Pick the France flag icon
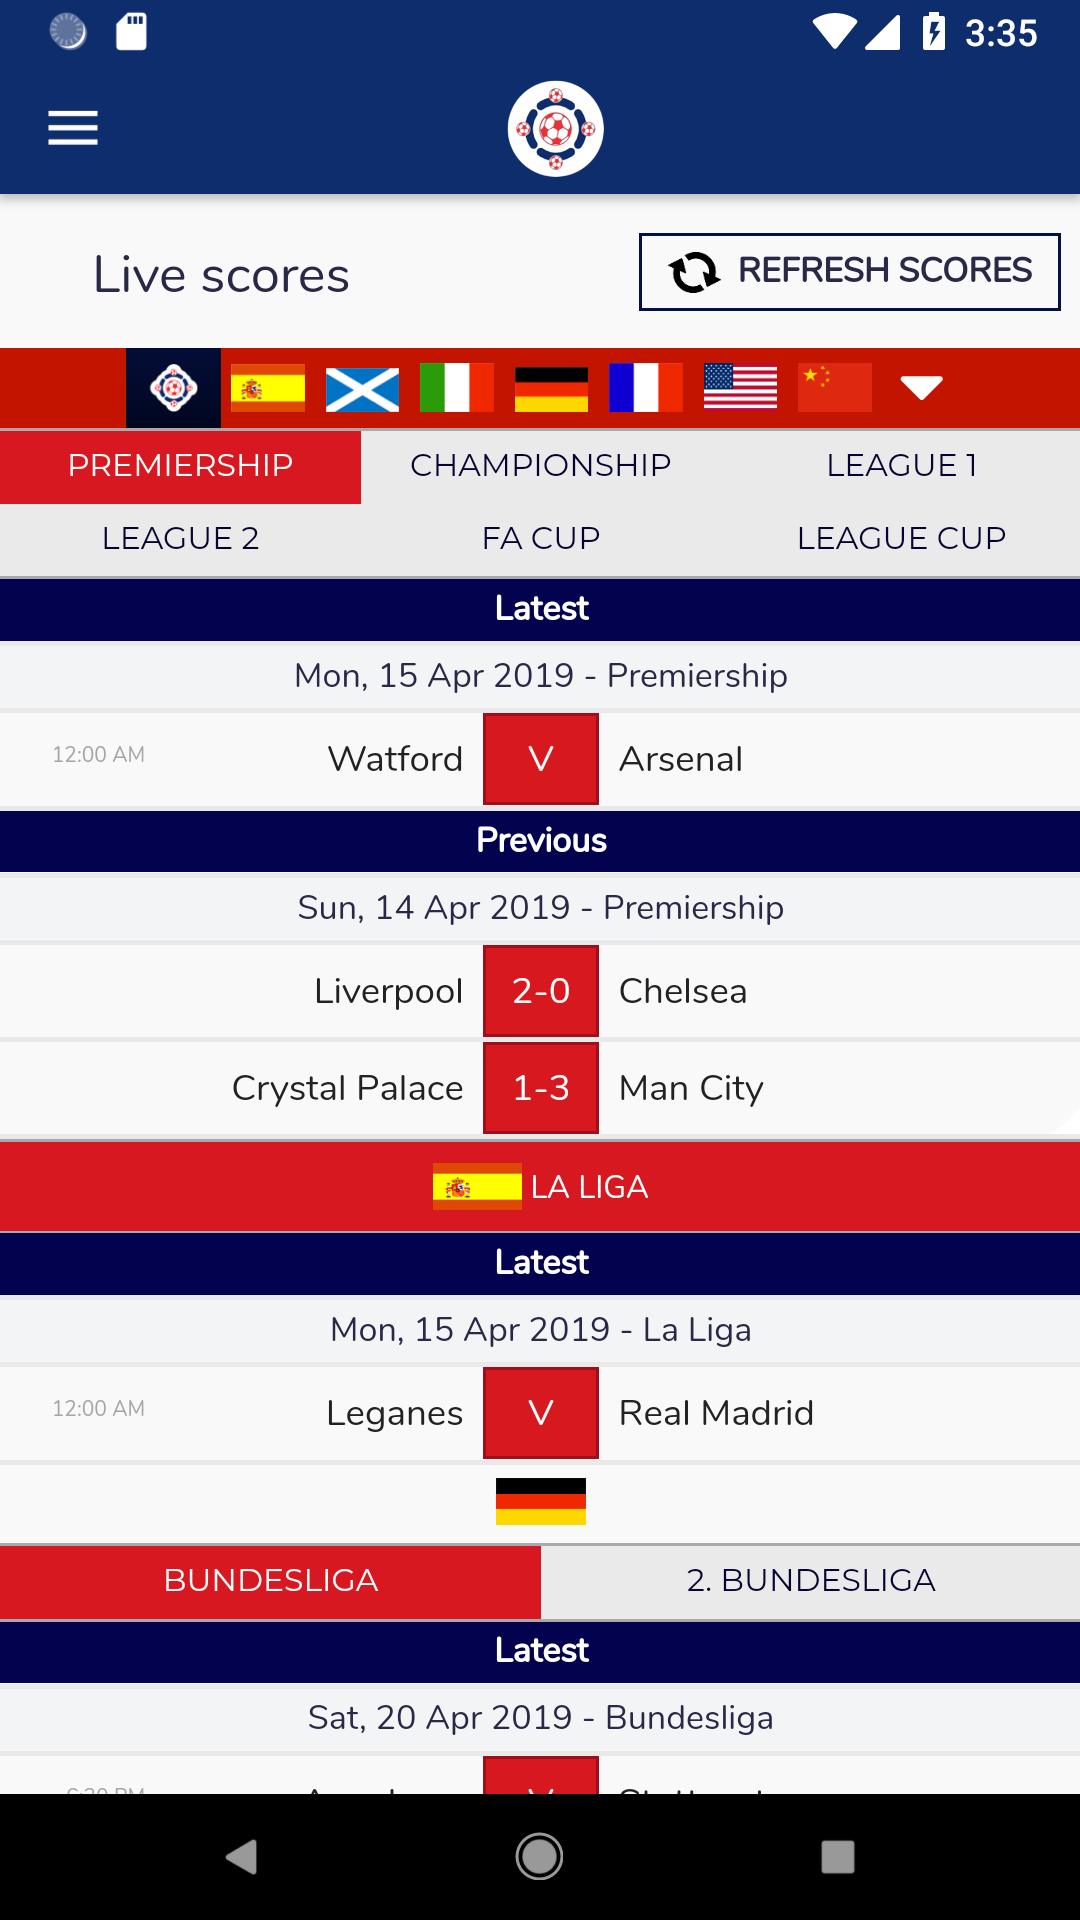1080x1920 pixels. pos(646,388)
